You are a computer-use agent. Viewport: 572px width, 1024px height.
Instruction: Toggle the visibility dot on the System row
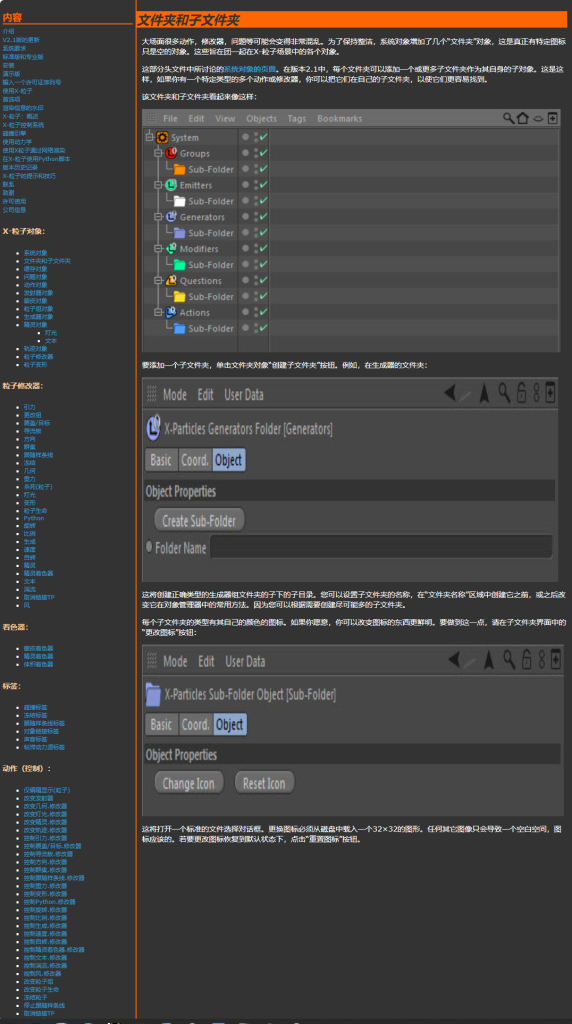tap(246, 137)
